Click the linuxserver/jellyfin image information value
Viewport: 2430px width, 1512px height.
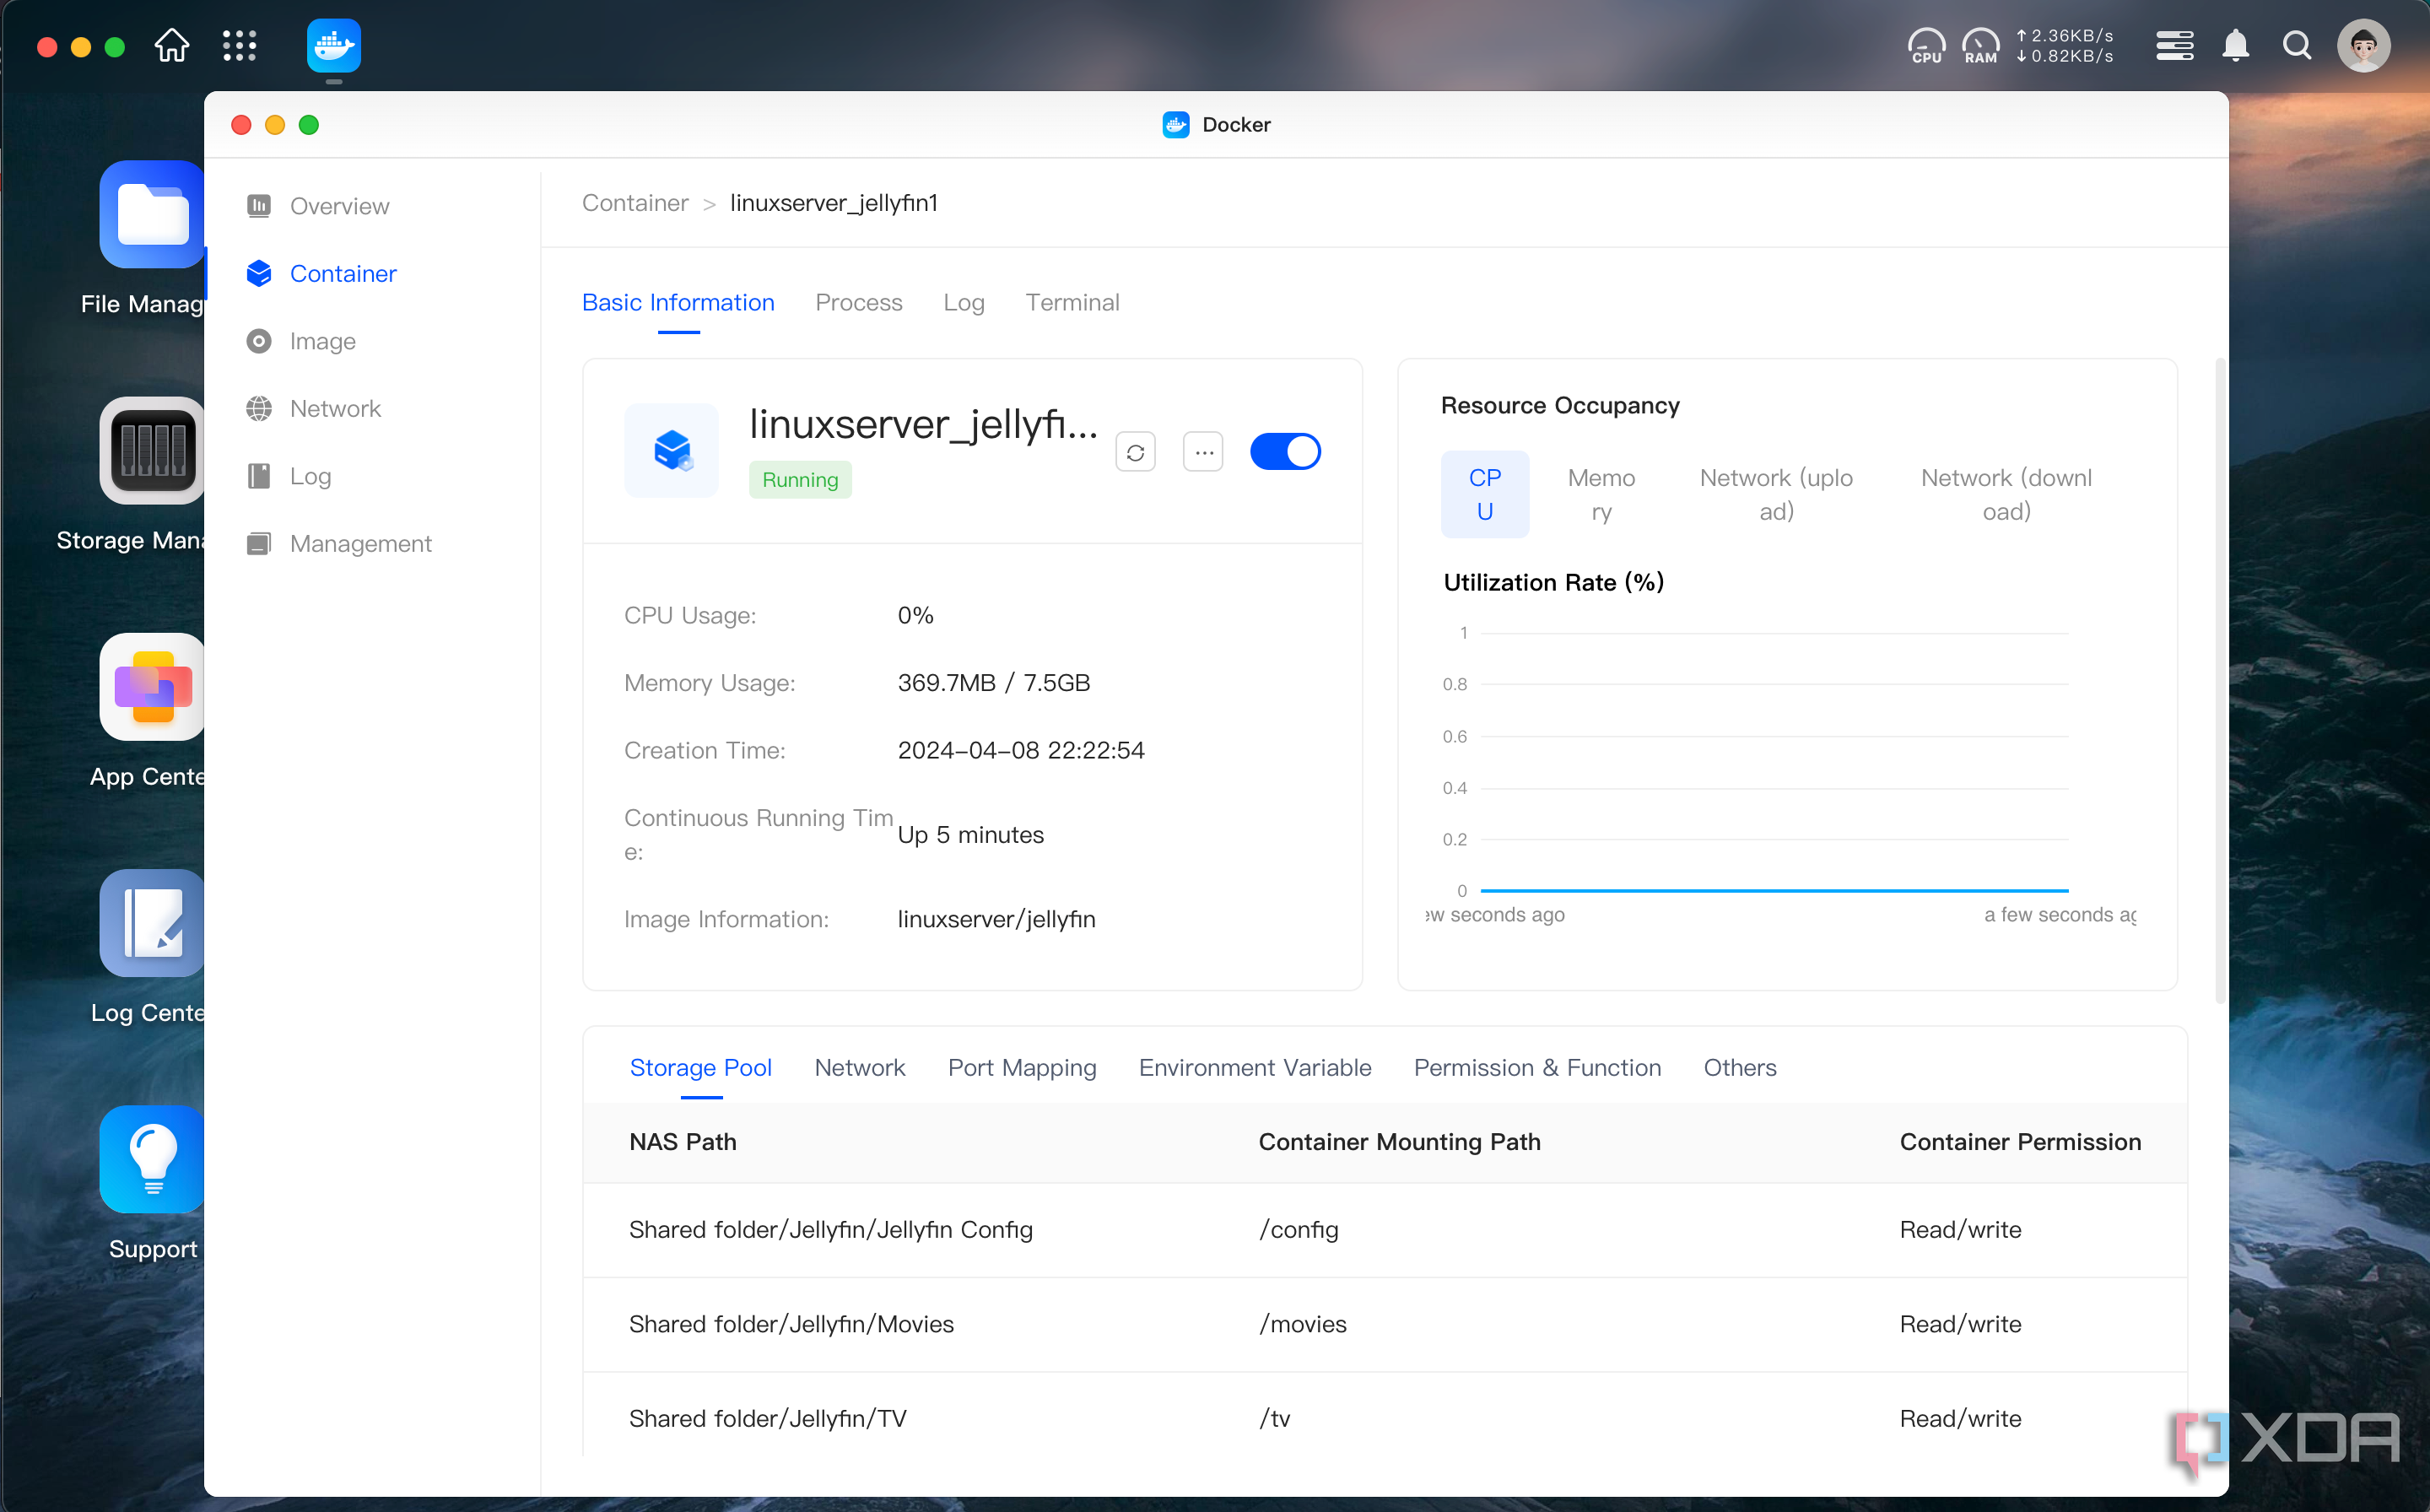click(x=996, y=920)
